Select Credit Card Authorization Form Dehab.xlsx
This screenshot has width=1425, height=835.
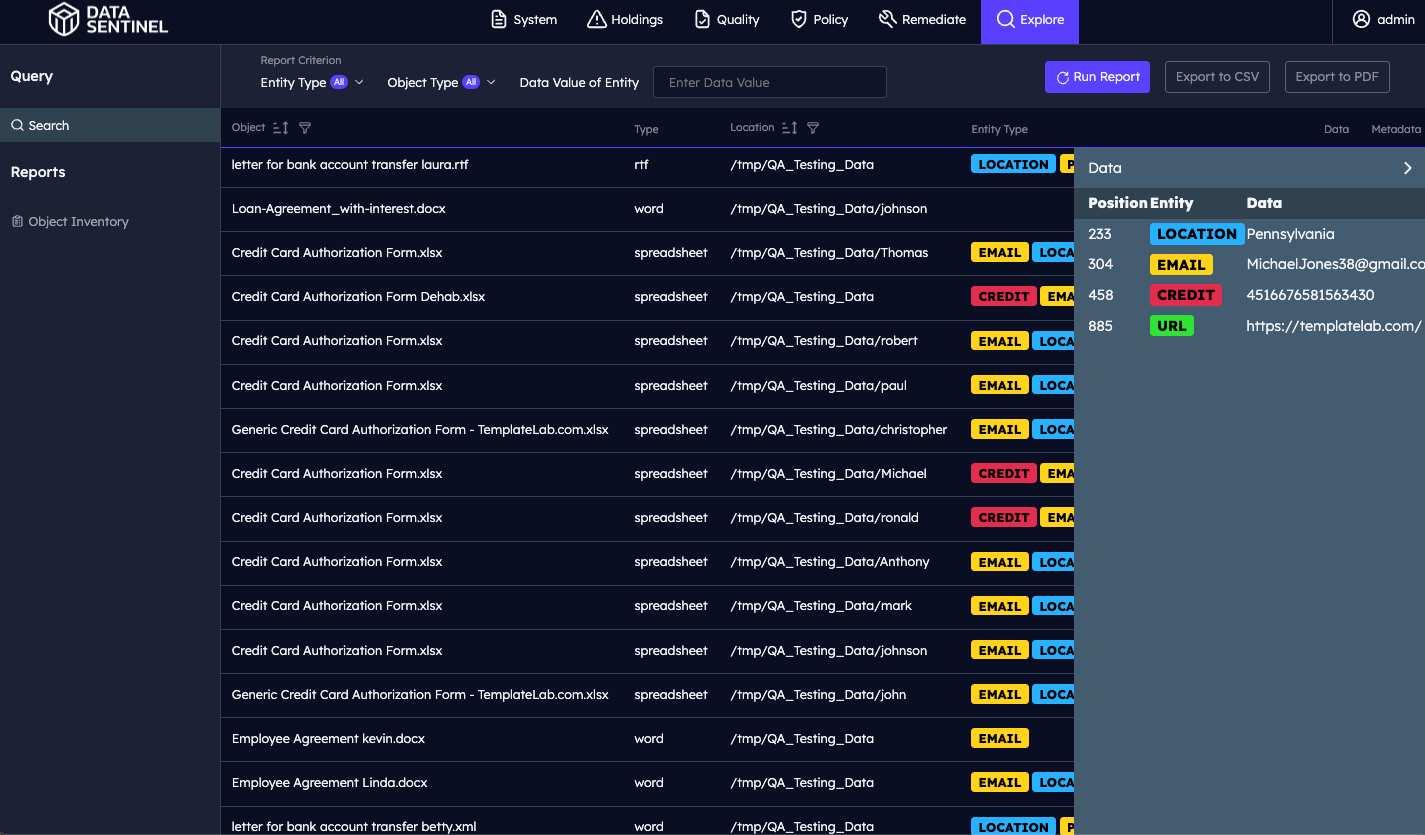(358, 297)
